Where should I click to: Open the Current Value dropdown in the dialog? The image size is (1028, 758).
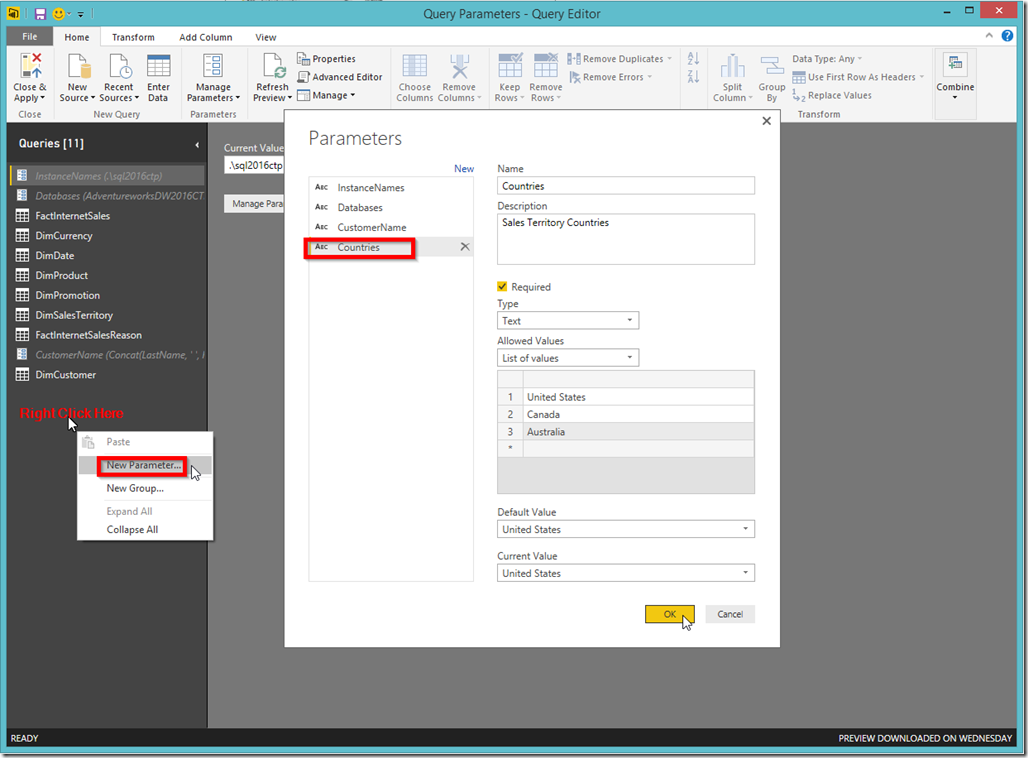[625, 573]
